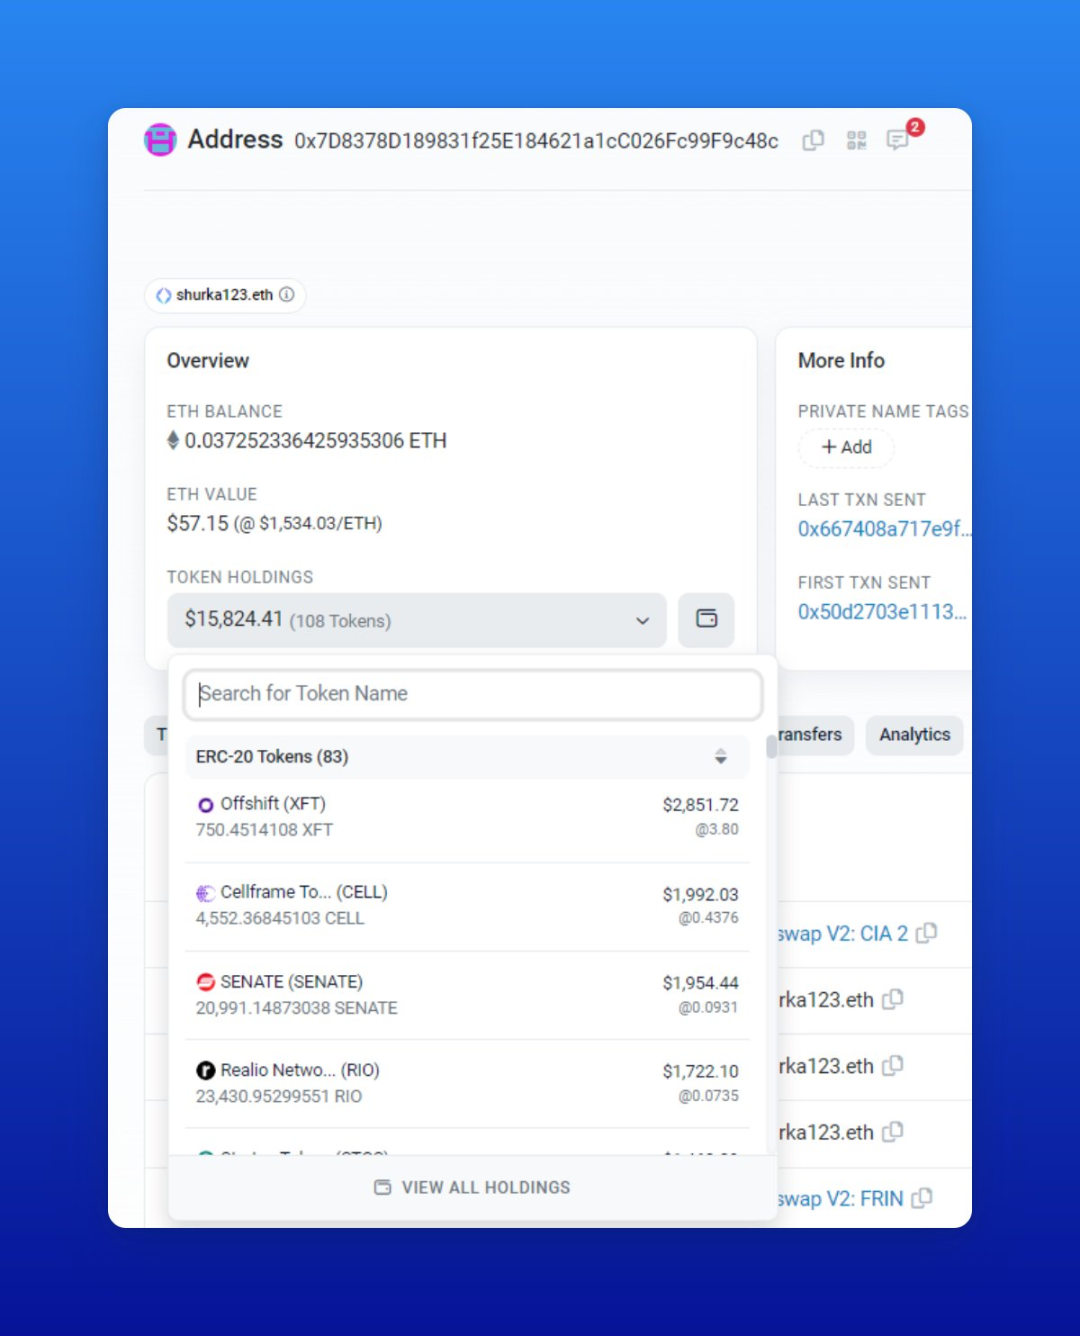The height and width of the screenshot is (1336, 1080).
Task: Copy the address to clipboard
Action: click(x=813, y=141)
